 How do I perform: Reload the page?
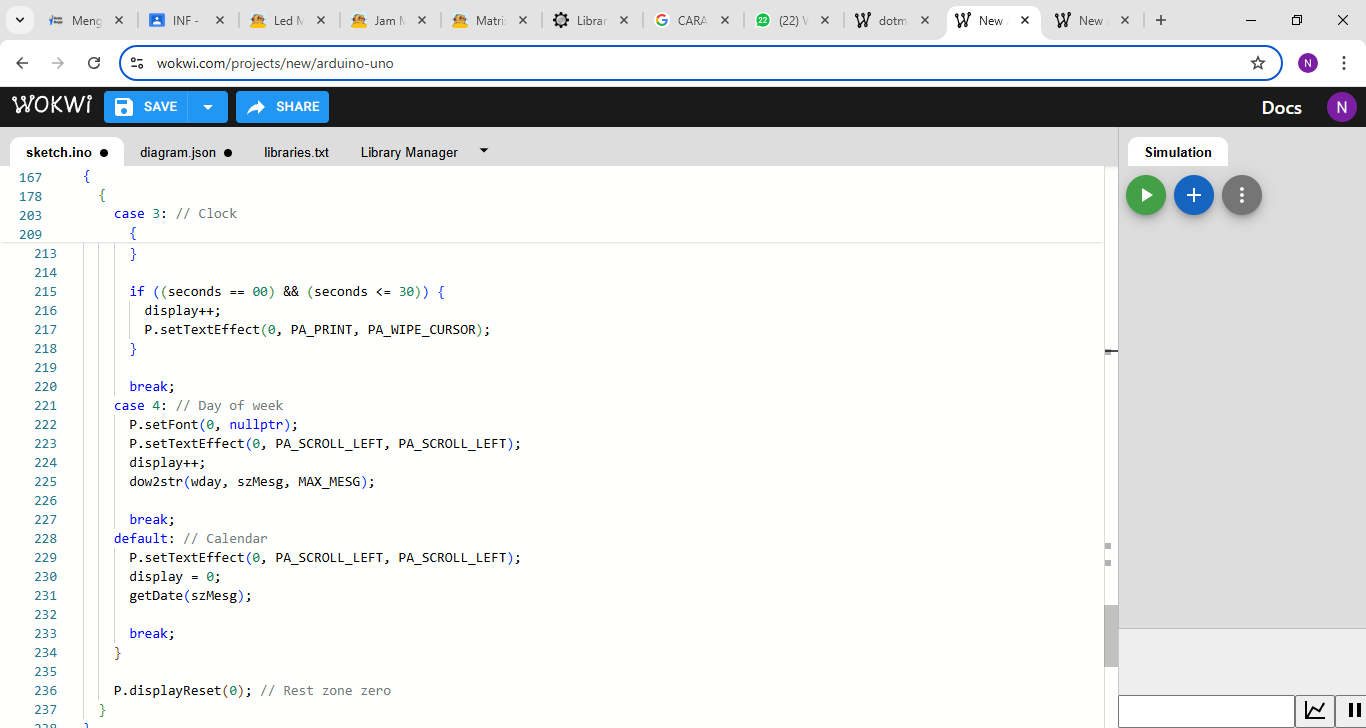(x=94, y=63)
